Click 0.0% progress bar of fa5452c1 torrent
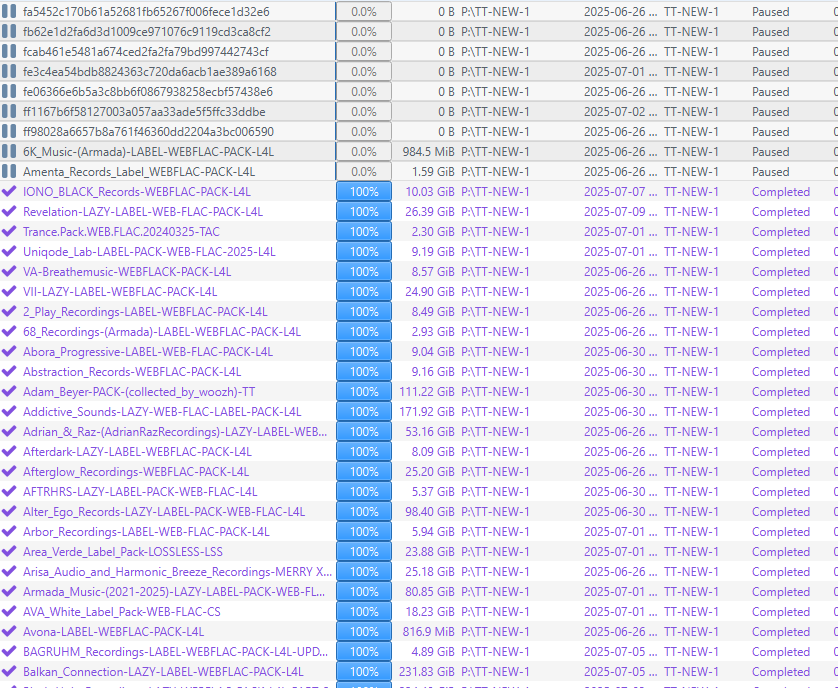Image resolution: width=838 pixels, height=689 pixels. [x=364, y=12]
